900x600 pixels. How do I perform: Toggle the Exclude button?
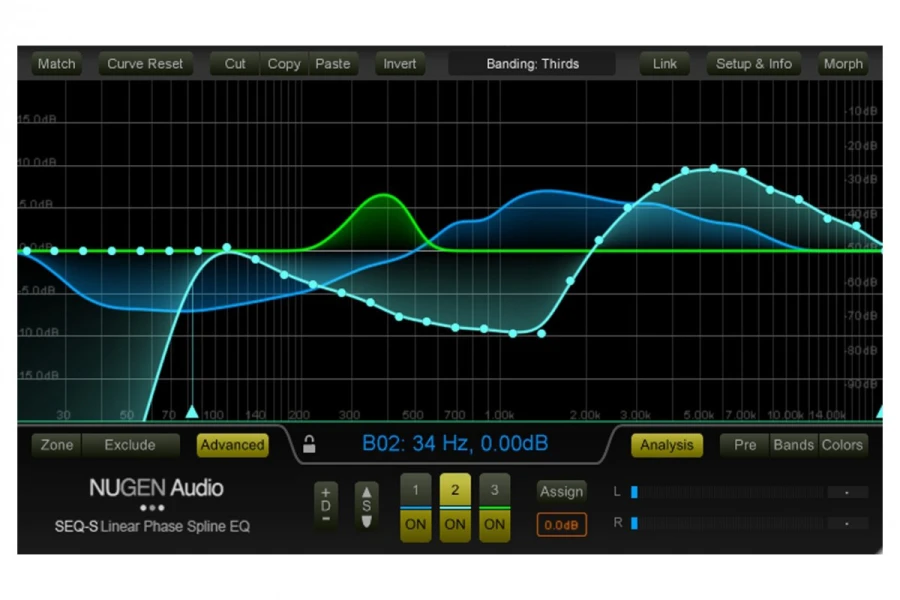click(x=130, y=445)
